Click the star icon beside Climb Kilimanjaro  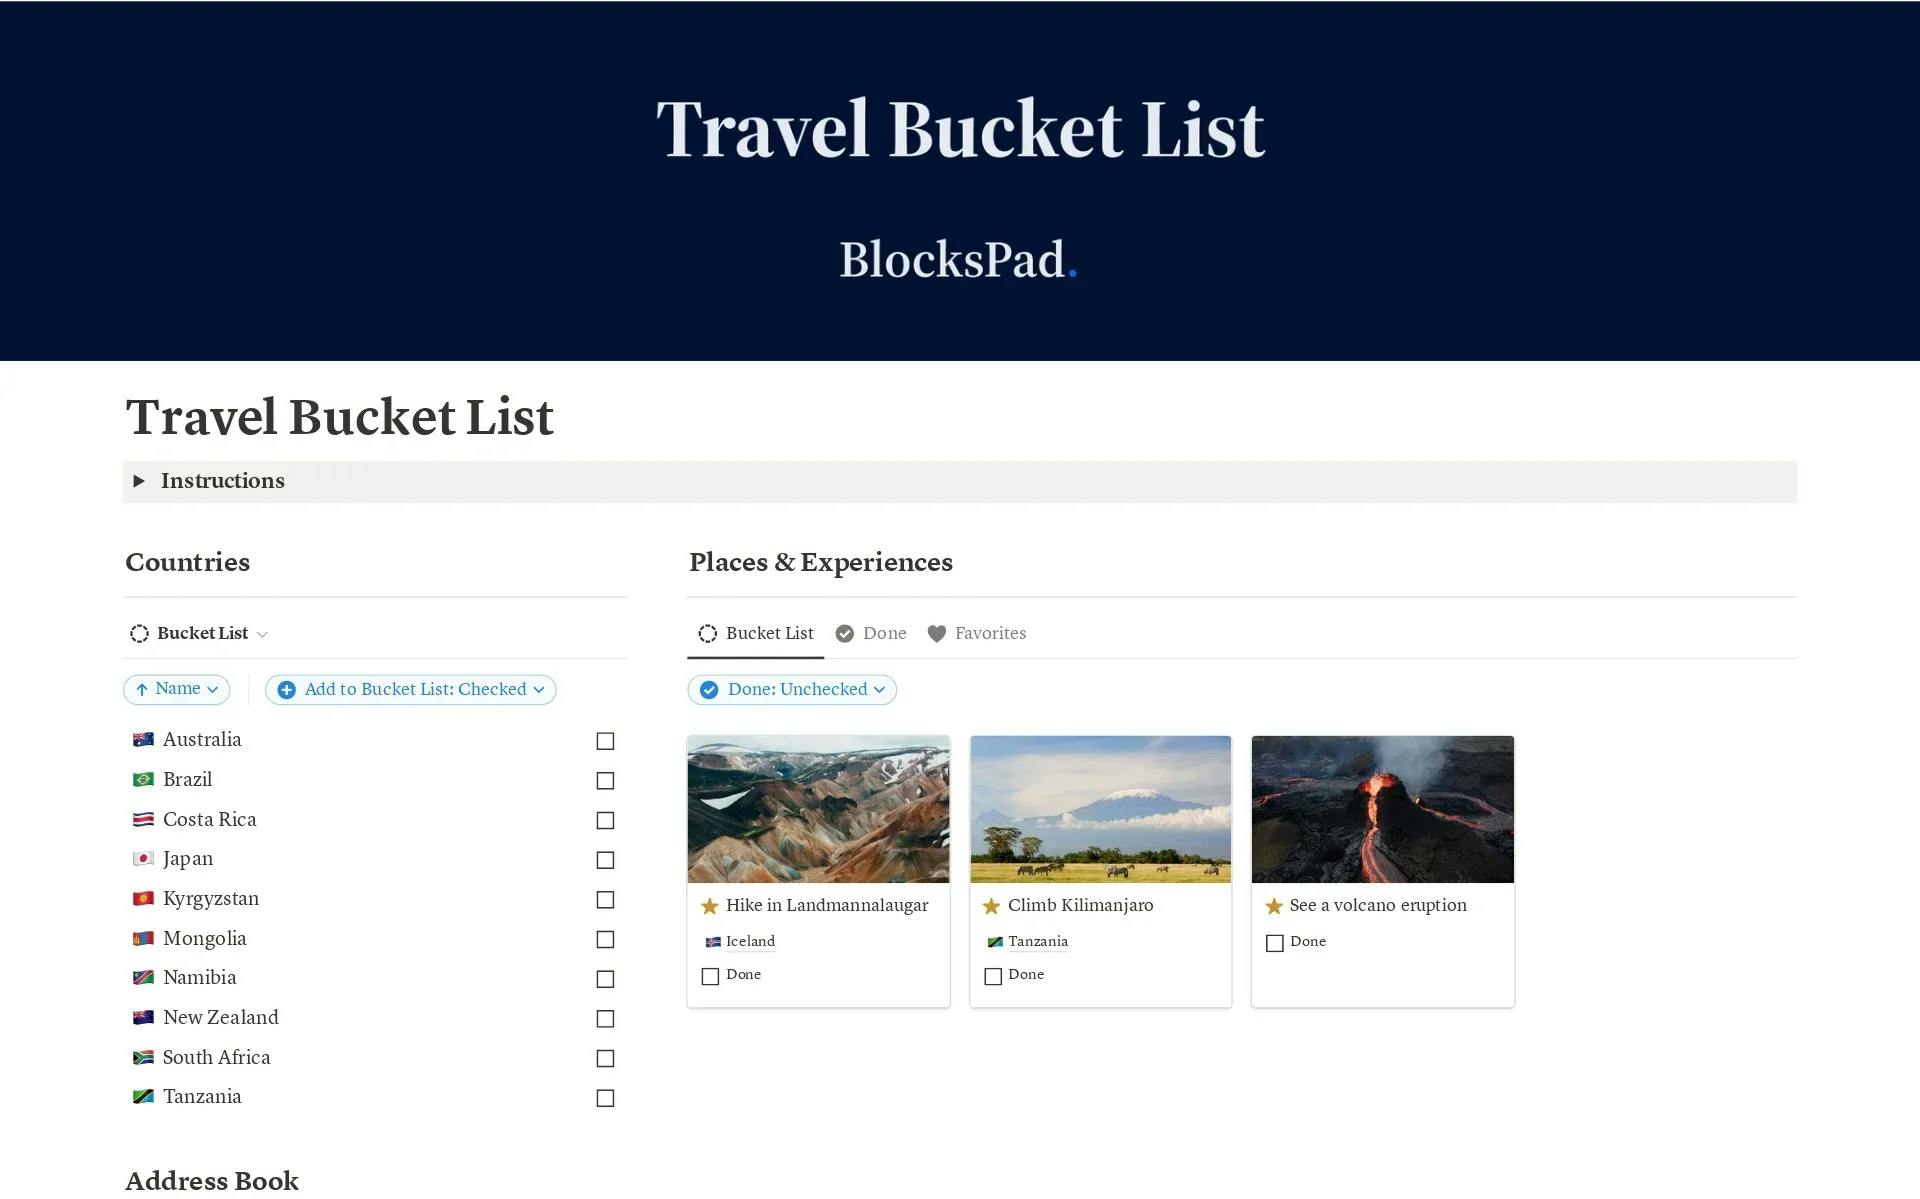pyautogui.click(x=991, y=906)
